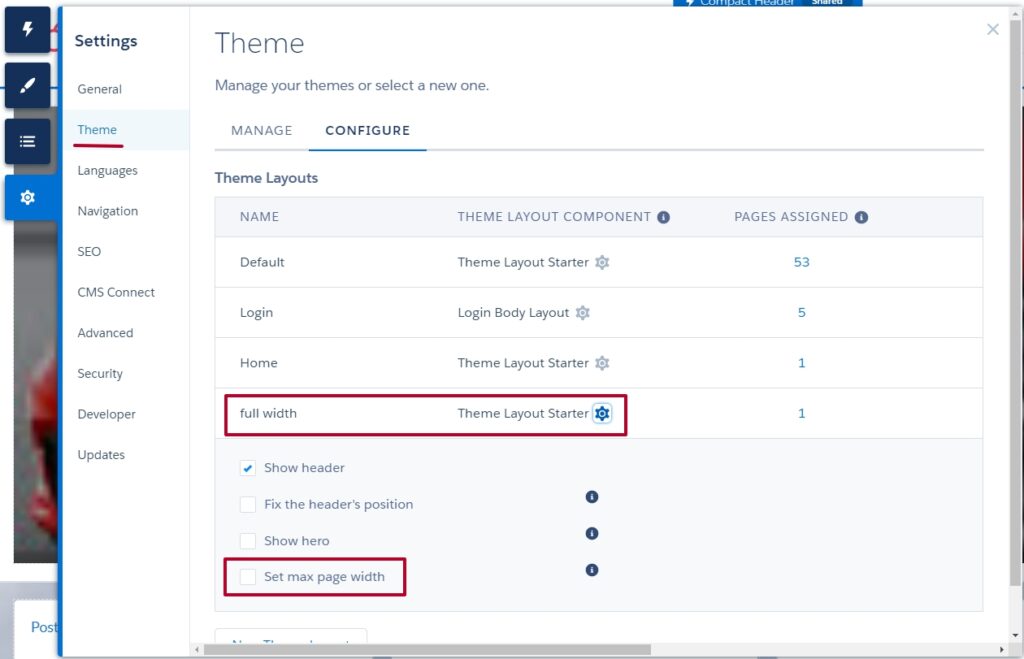Check Set max page width
This screenshot has width=1024, height=659.
click(x=248, y=577)
